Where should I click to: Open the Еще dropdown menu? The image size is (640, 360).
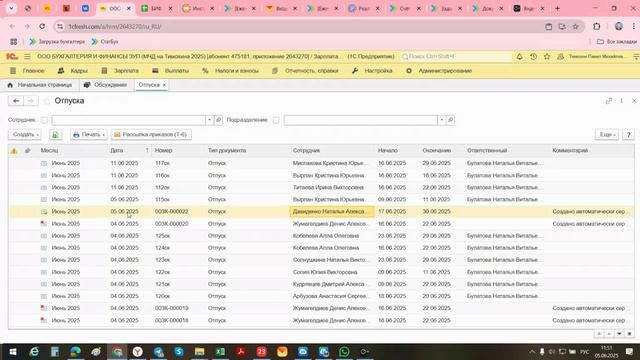coord(607,135)
